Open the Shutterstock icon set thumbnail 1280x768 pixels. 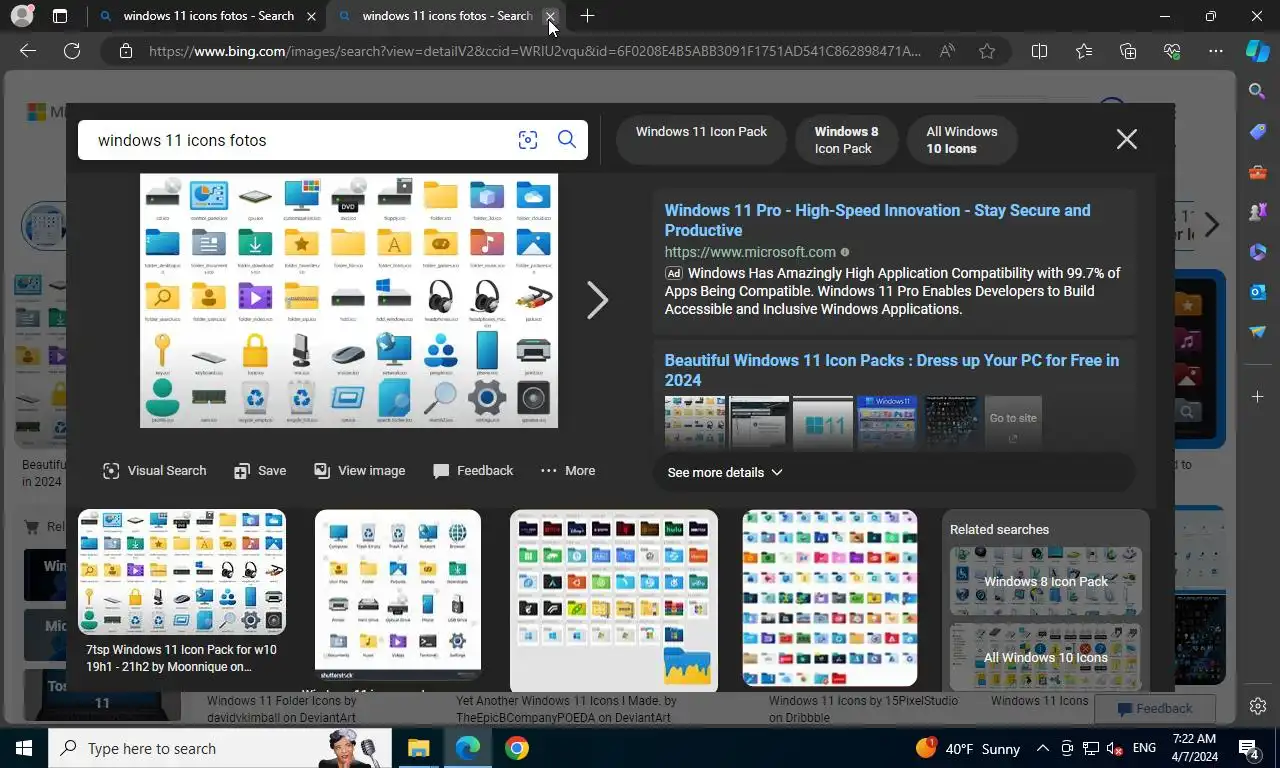point(398,595)
